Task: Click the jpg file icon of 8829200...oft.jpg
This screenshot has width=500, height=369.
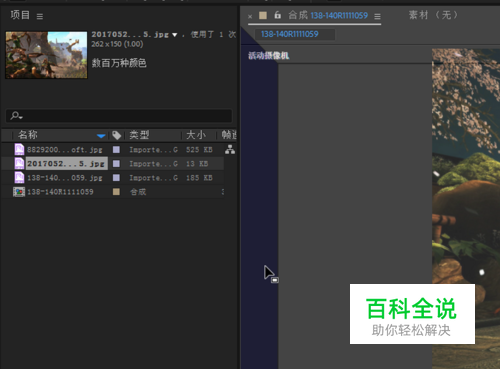Action: (x=19, y=149)
